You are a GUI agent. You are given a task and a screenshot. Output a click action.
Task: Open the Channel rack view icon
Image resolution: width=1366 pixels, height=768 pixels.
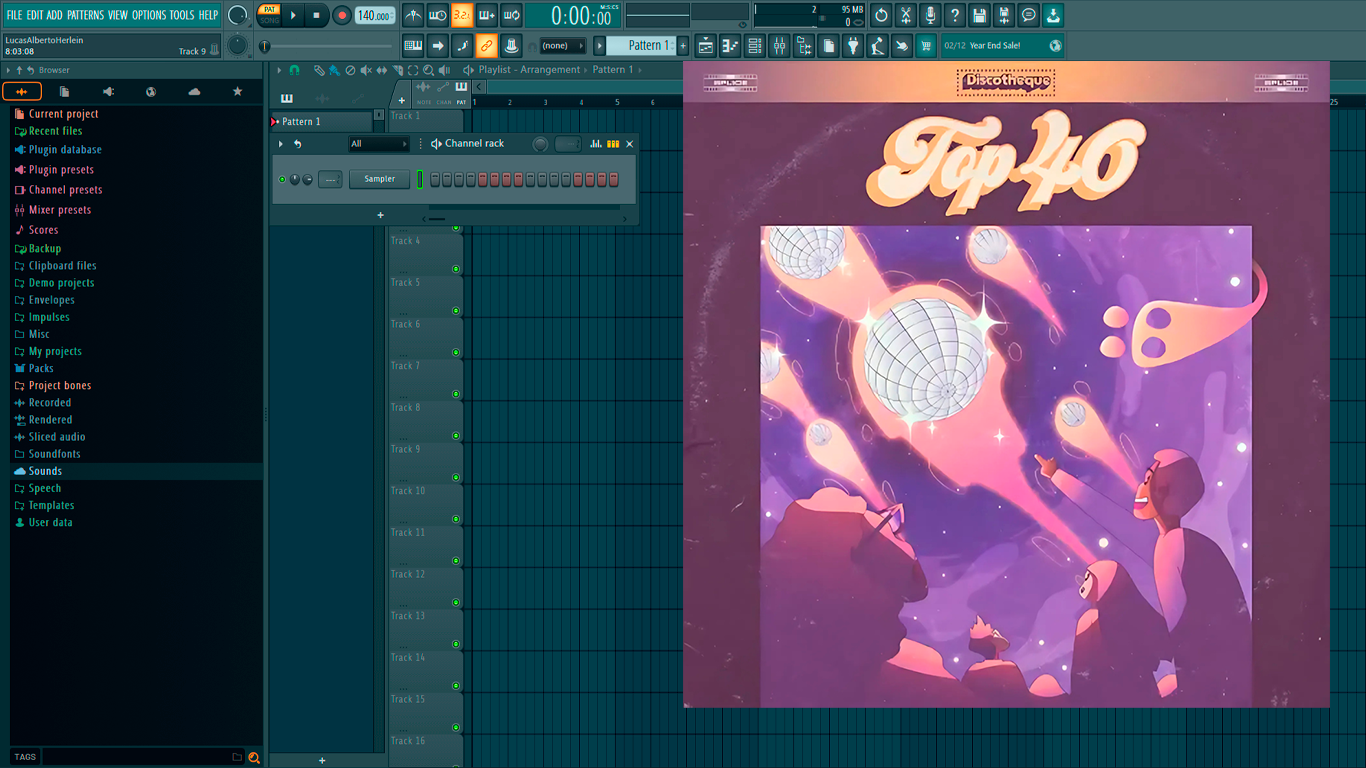(755, 45)
